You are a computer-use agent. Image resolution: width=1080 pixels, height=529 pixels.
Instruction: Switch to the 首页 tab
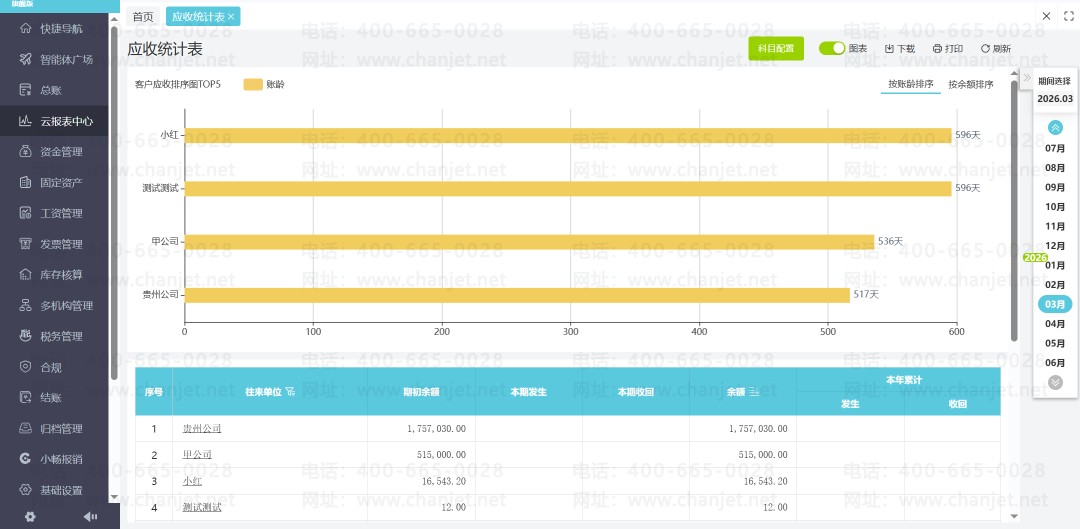pos(143,17)
